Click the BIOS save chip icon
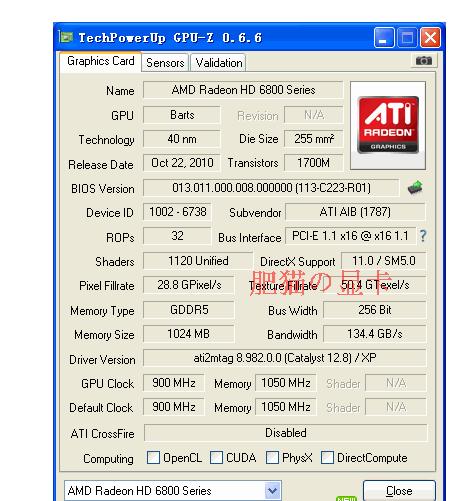Screen dimensions: 460x501 pyautogui.click(x=415, y=188)
